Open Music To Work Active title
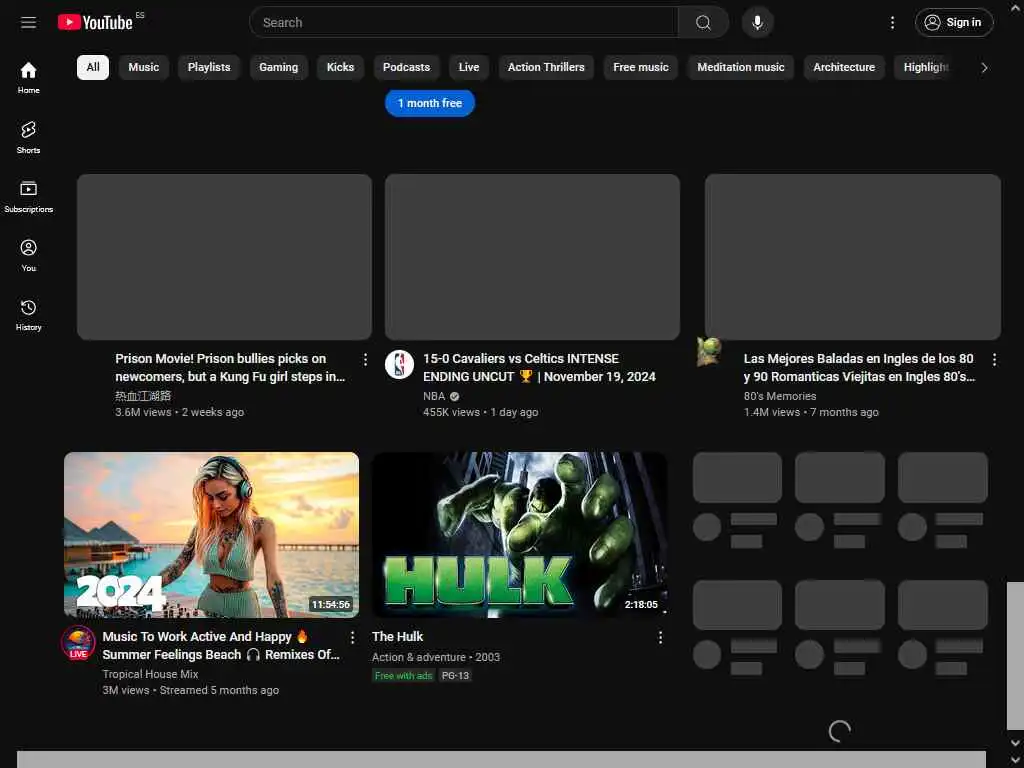The width and height of the screenshot is (1024, 768). [221, 645]
